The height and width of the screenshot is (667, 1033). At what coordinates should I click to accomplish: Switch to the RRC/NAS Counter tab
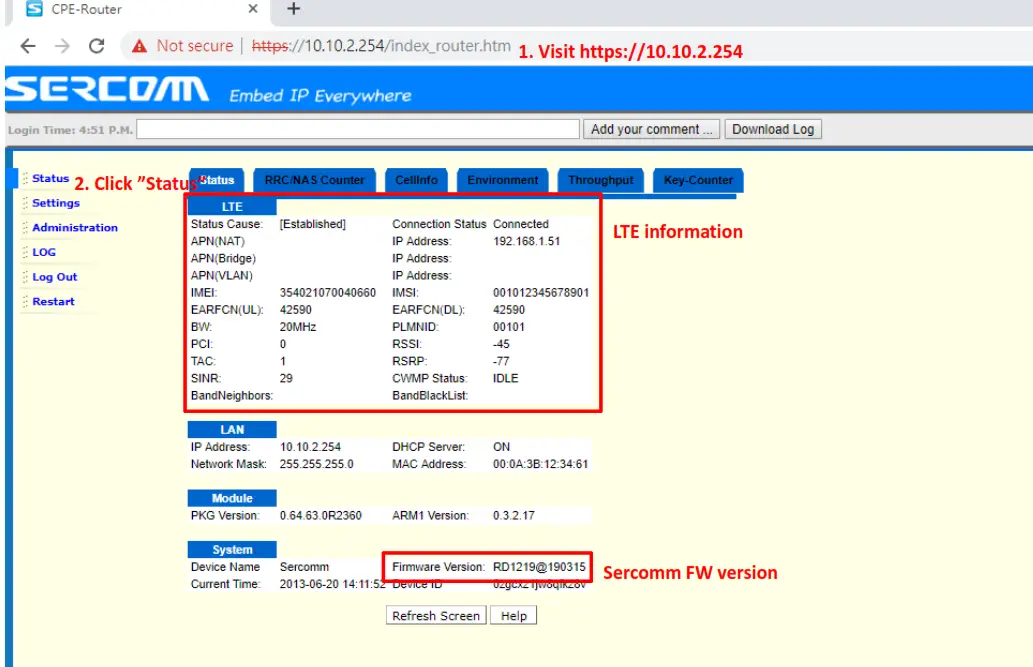(314, 180)
